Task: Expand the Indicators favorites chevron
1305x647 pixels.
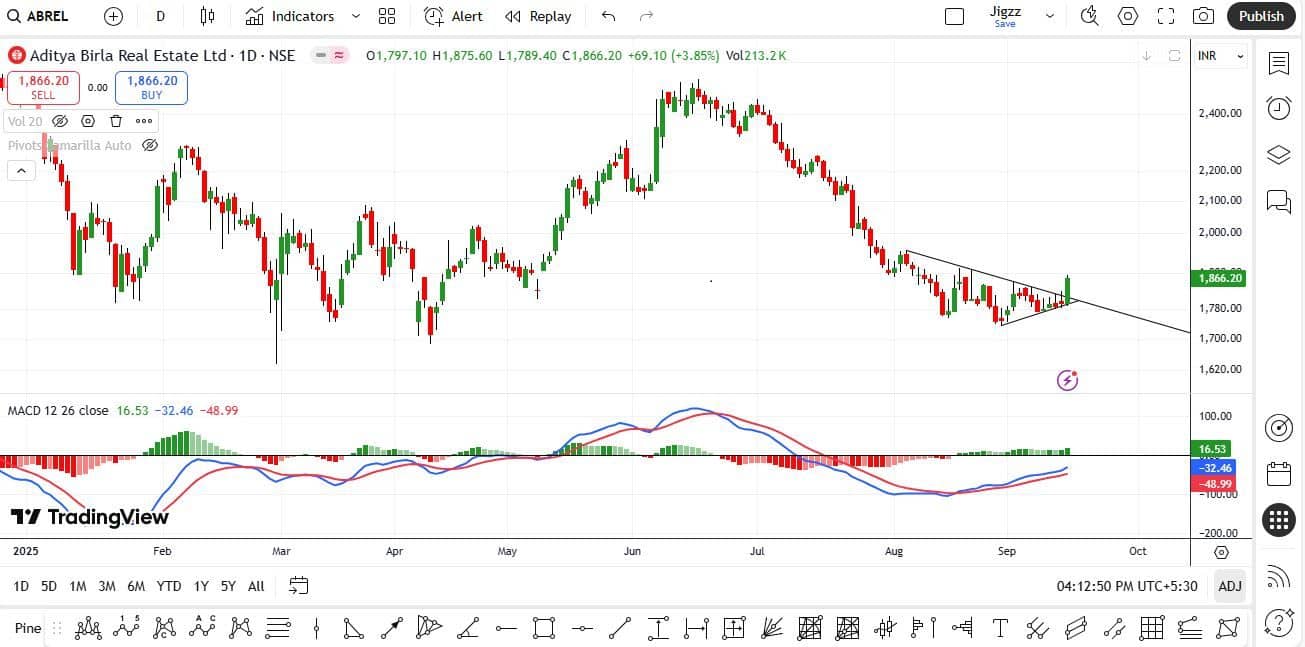Action: click(355, 16)
